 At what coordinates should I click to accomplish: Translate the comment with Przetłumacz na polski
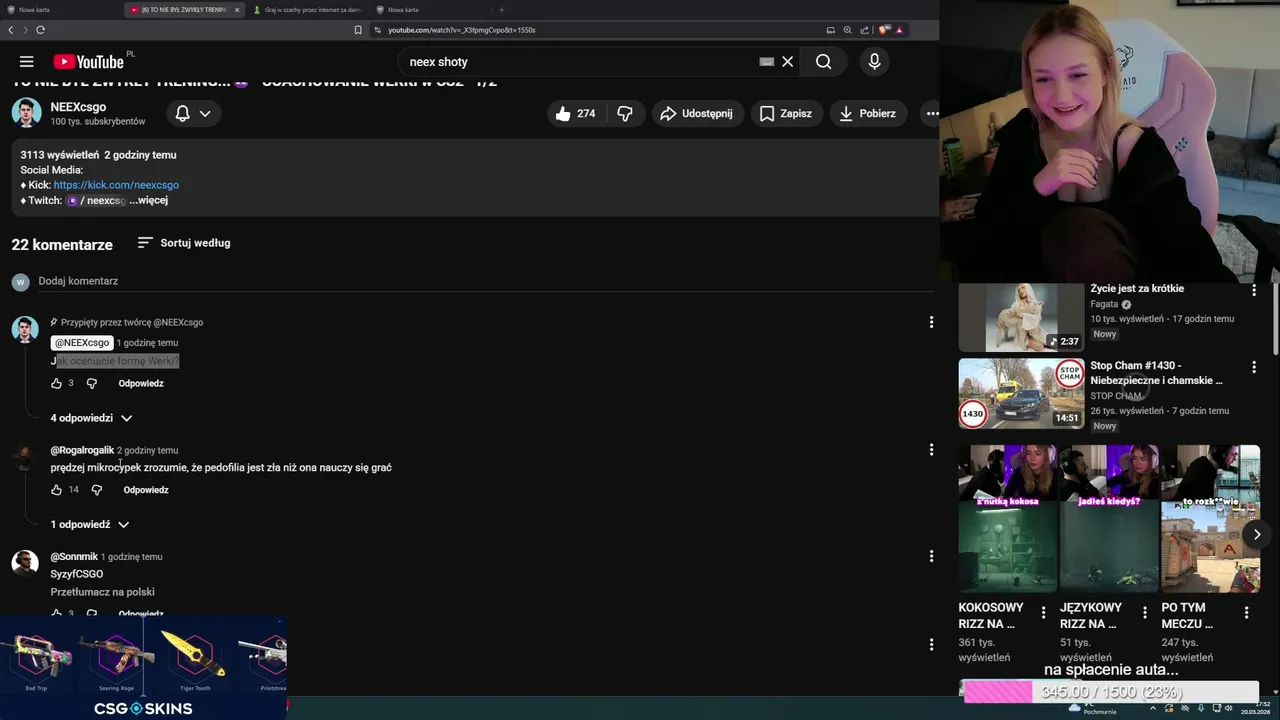pyautogui.click(x=103, y=592)
